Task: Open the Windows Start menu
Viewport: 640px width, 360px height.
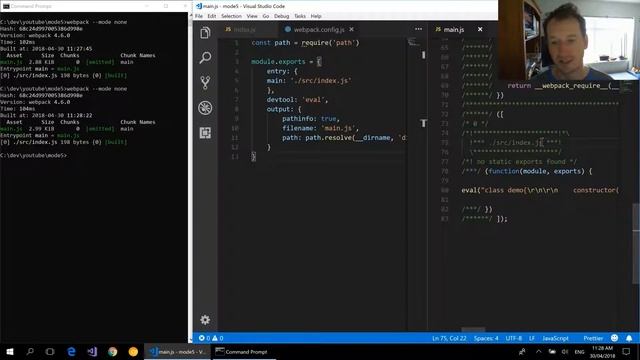Action: coord(10,351)
